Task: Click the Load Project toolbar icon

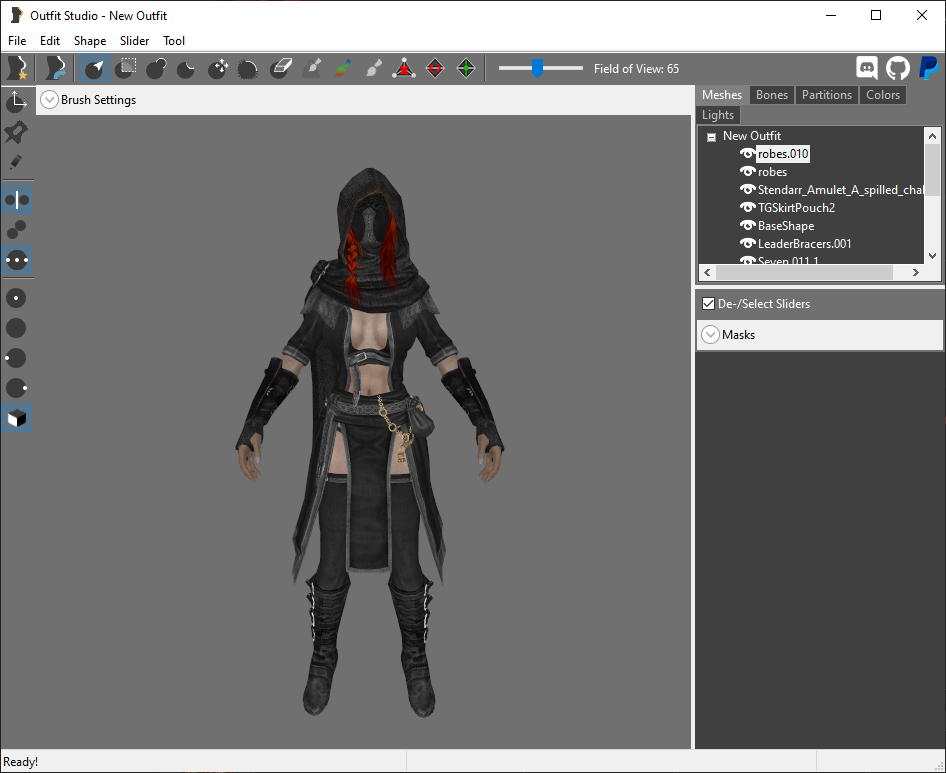Action: (57, 68)
